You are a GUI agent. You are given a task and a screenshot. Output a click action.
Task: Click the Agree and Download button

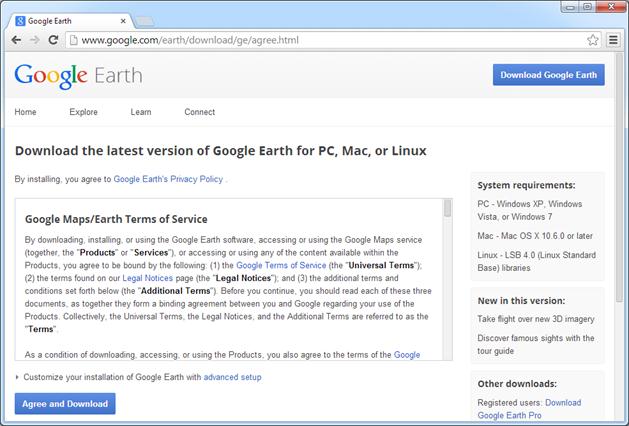tap(65, 404)
